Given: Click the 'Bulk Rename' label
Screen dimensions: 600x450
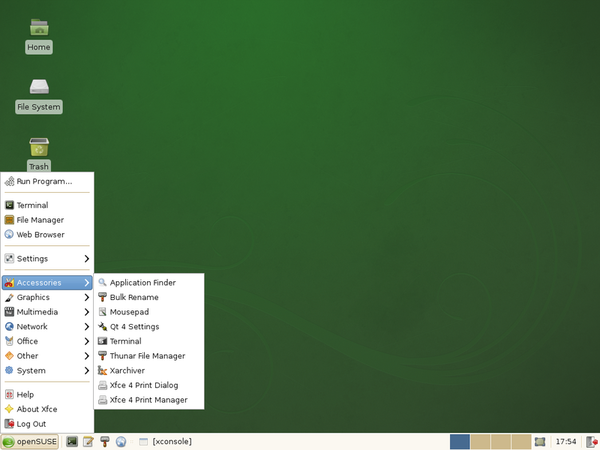Looking at the screenshot, I should (x=134, y=297).
